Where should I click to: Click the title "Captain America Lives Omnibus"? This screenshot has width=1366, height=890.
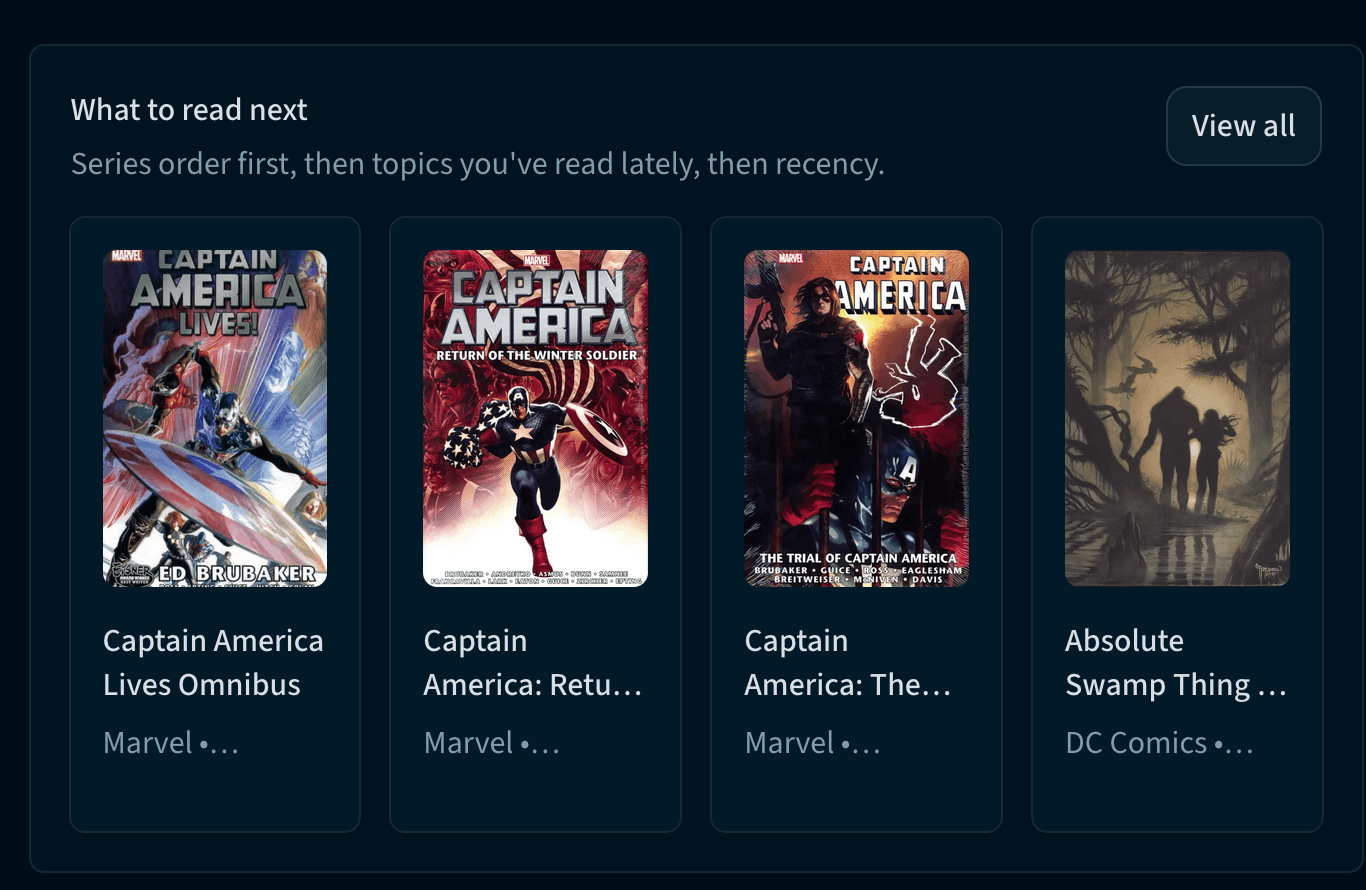coord(213,663)
